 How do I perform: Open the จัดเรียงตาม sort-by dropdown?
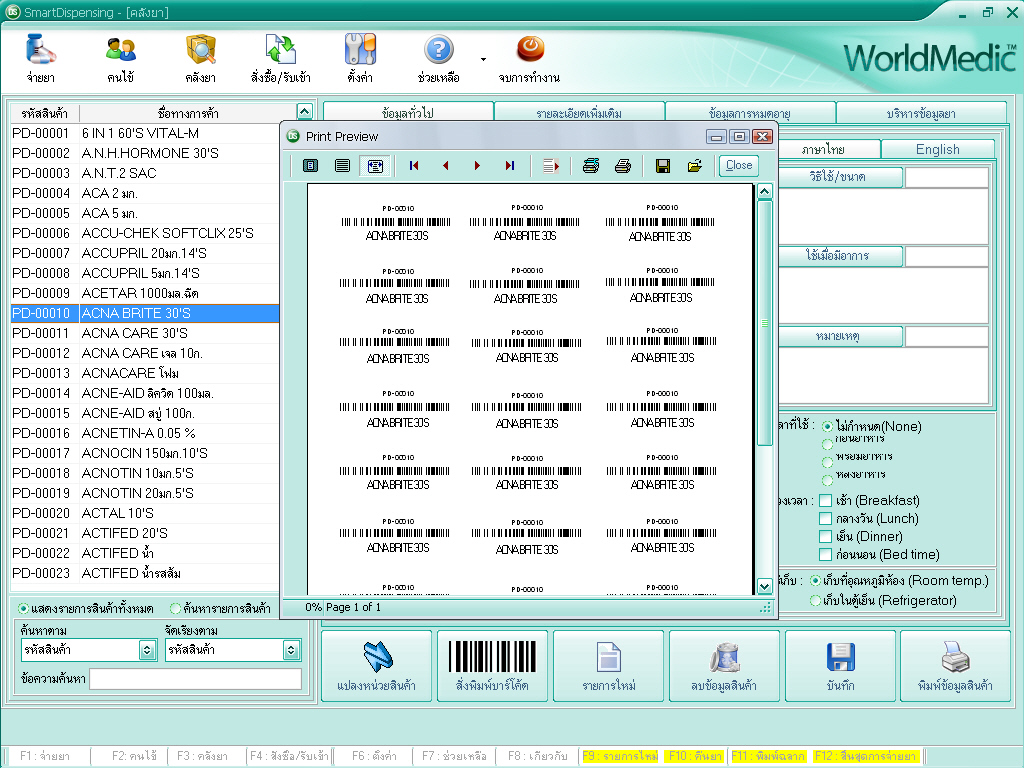tap(291, 650)
